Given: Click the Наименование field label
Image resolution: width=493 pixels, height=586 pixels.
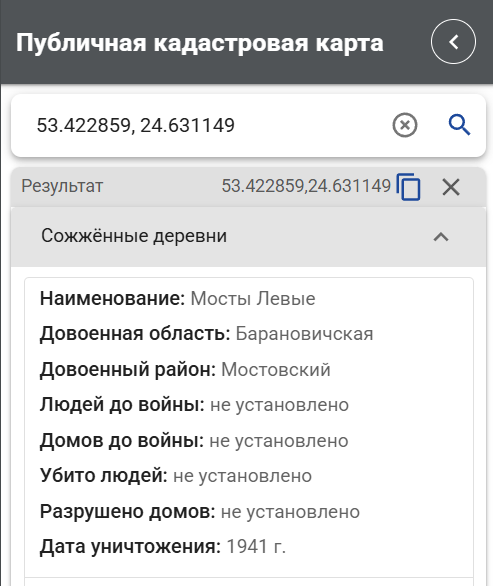Looking at the screenshot, I should [113, 299].
